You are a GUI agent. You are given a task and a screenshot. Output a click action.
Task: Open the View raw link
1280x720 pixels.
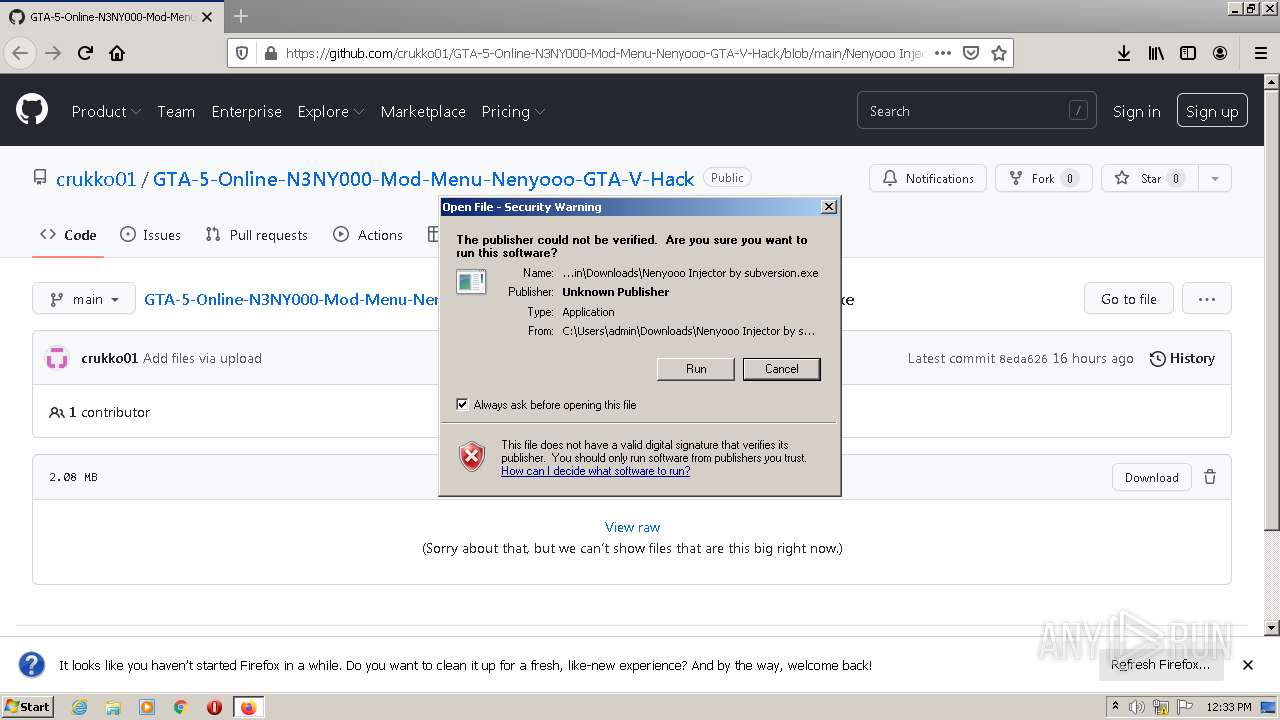[633, 527]
